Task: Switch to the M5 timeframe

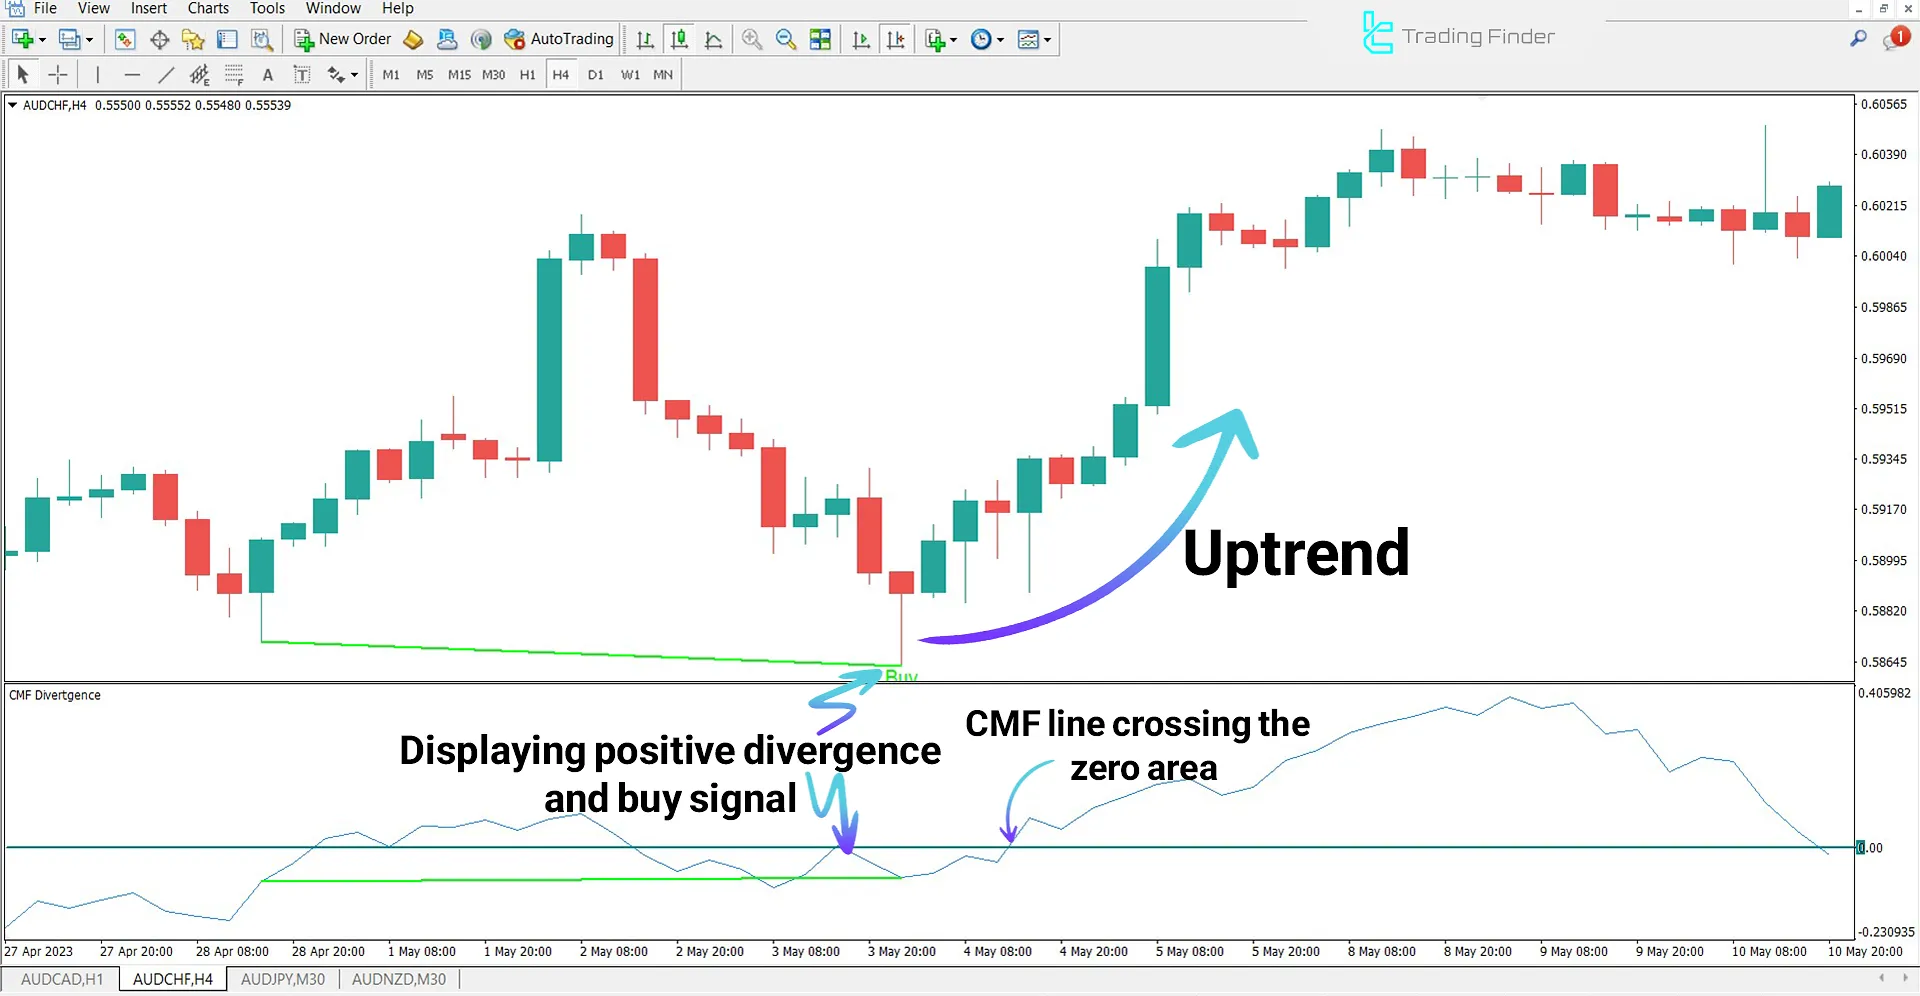Action: (x=425, y=75)
